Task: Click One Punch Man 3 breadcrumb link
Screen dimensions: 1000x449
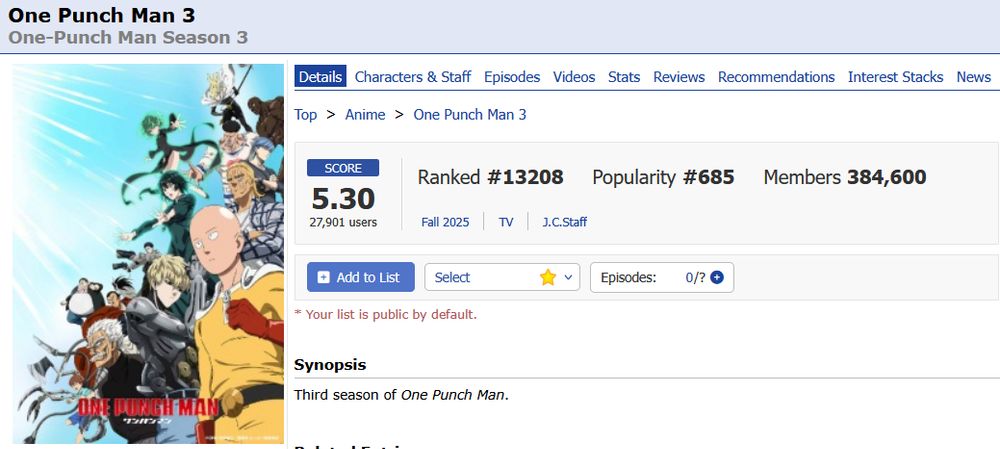Action: [470, 115]
